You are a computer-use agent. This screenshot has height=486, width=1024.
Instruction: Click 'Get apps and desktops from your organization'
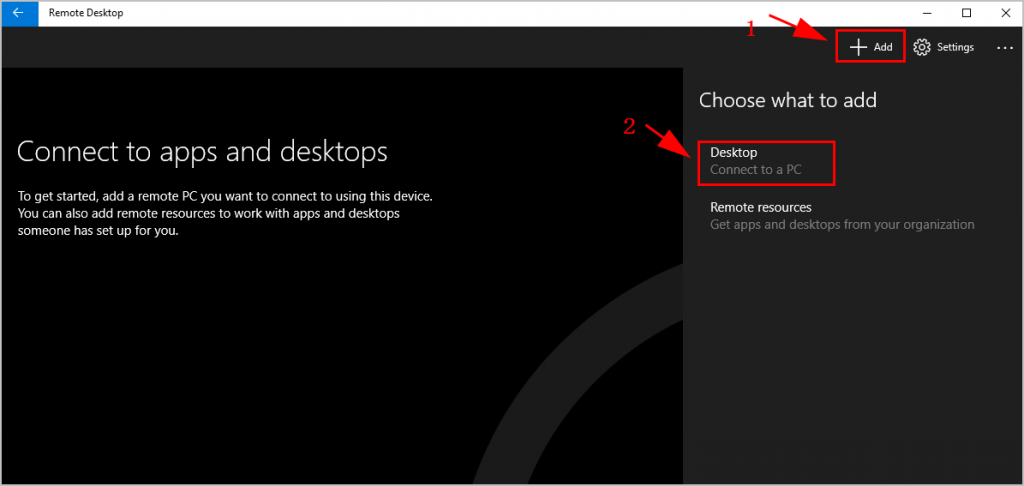tap(842, 225)
